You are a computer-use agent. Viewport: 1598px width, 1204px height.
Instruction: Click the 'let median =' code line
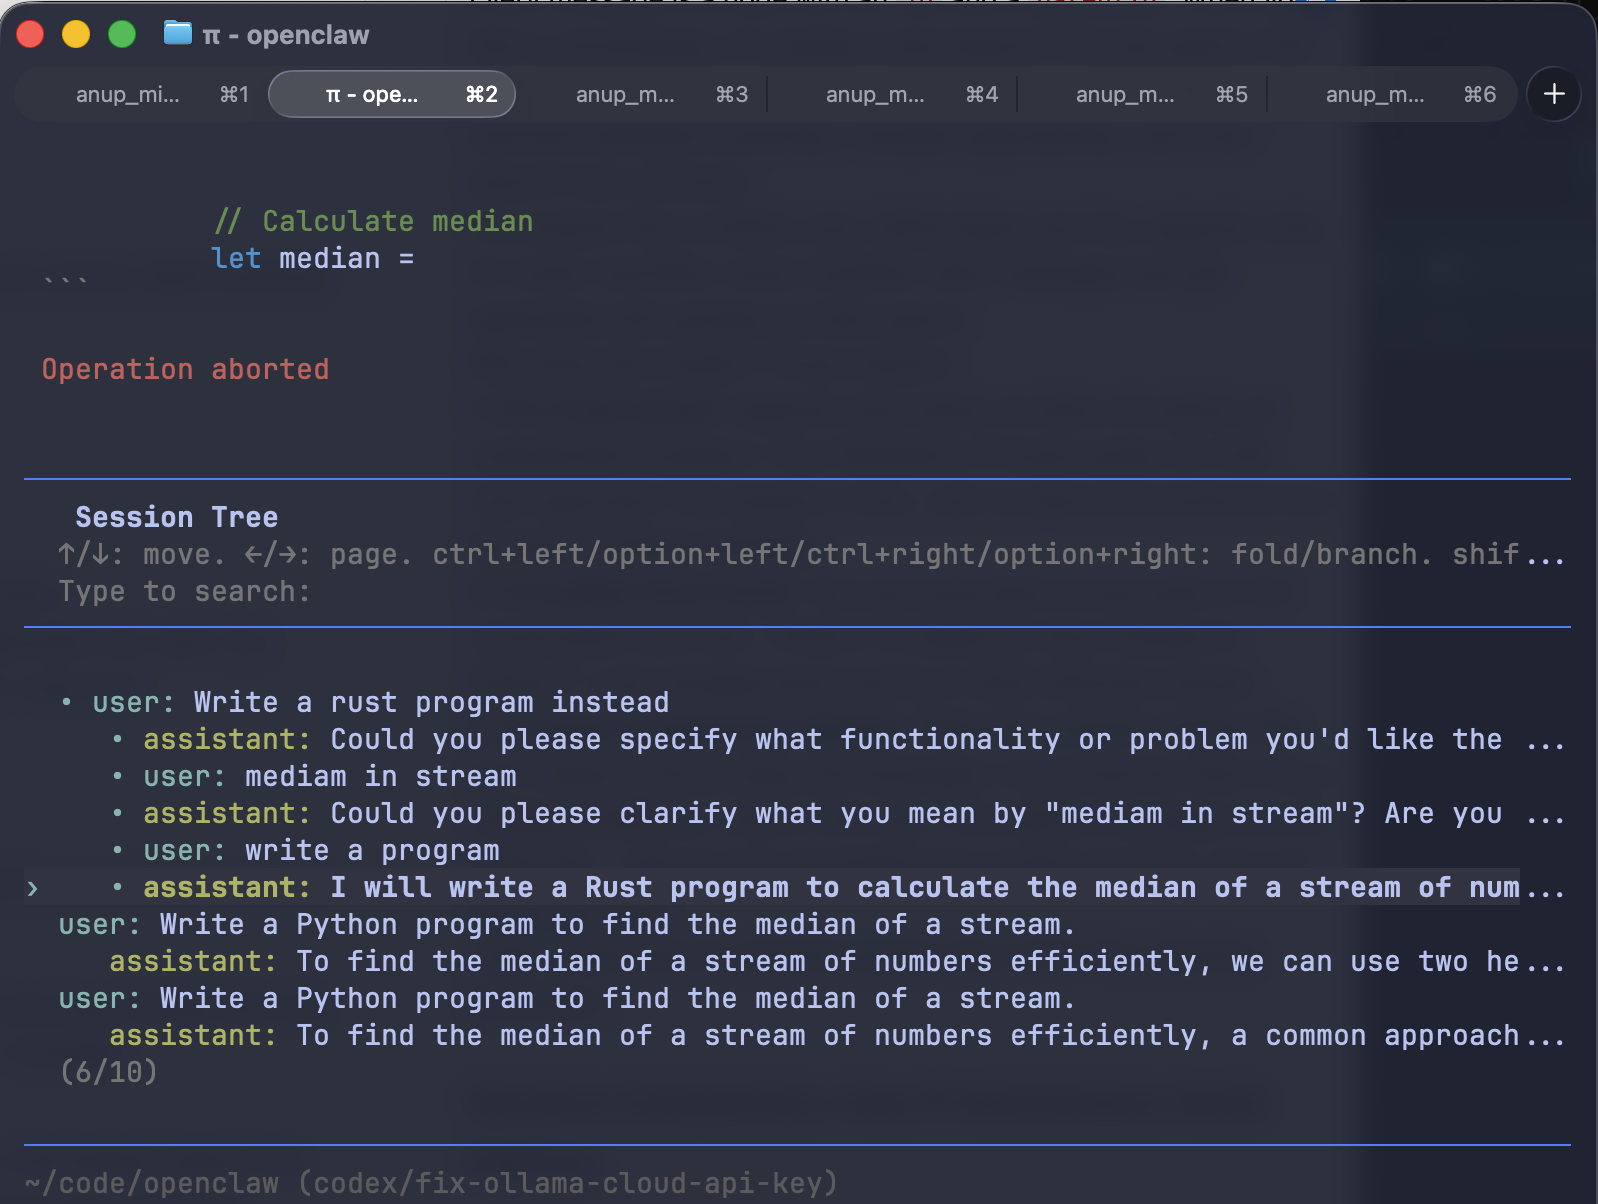click(312, 258)
